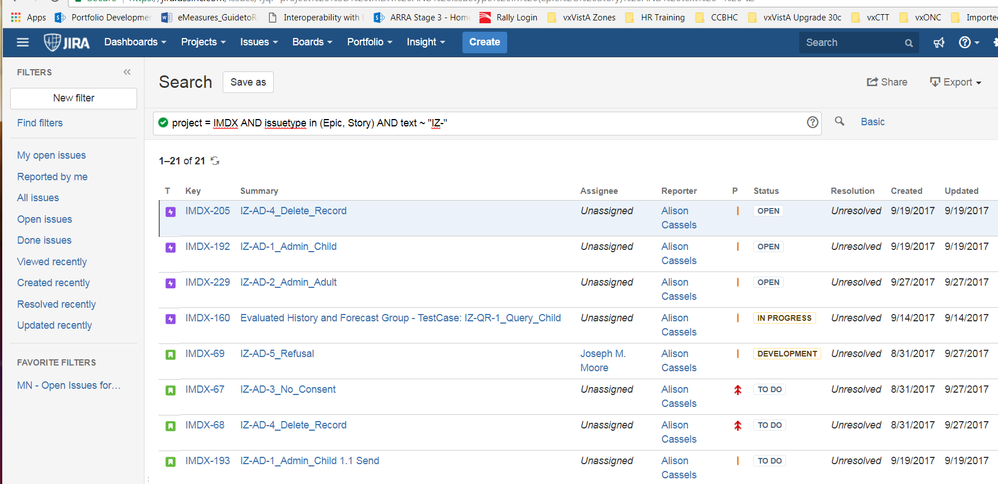The image size is (998, 484).
Task: Select Done issues filter
Action: 44,241
